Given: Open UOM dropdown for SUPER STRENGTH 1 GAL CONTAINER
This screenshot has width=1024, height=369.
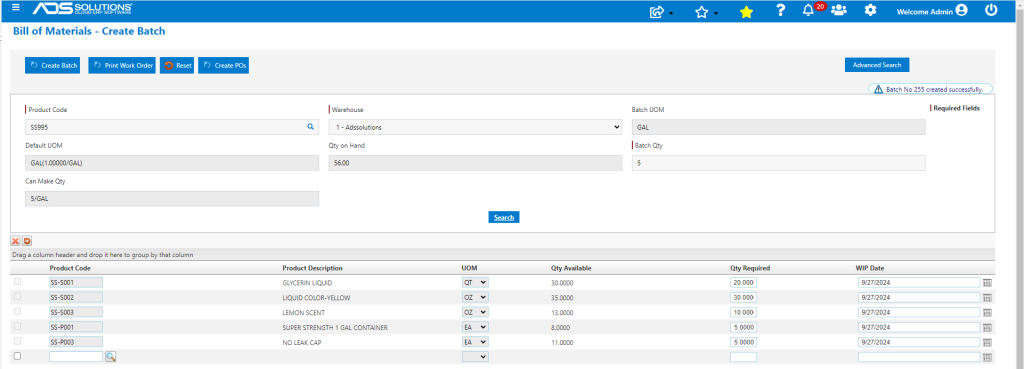Looking at the screenshot, I should pyautogui.click(x=475, y=327).
